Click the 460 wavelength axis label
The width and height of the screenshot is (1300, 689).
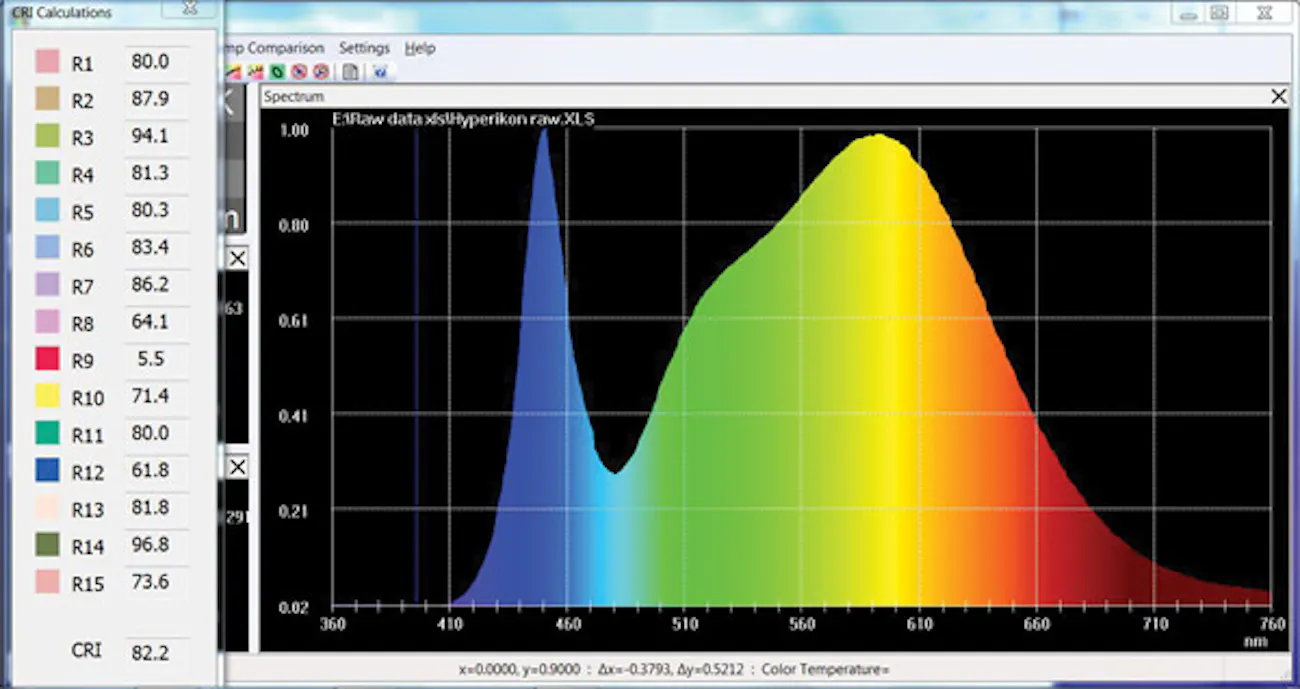point(567,624)
